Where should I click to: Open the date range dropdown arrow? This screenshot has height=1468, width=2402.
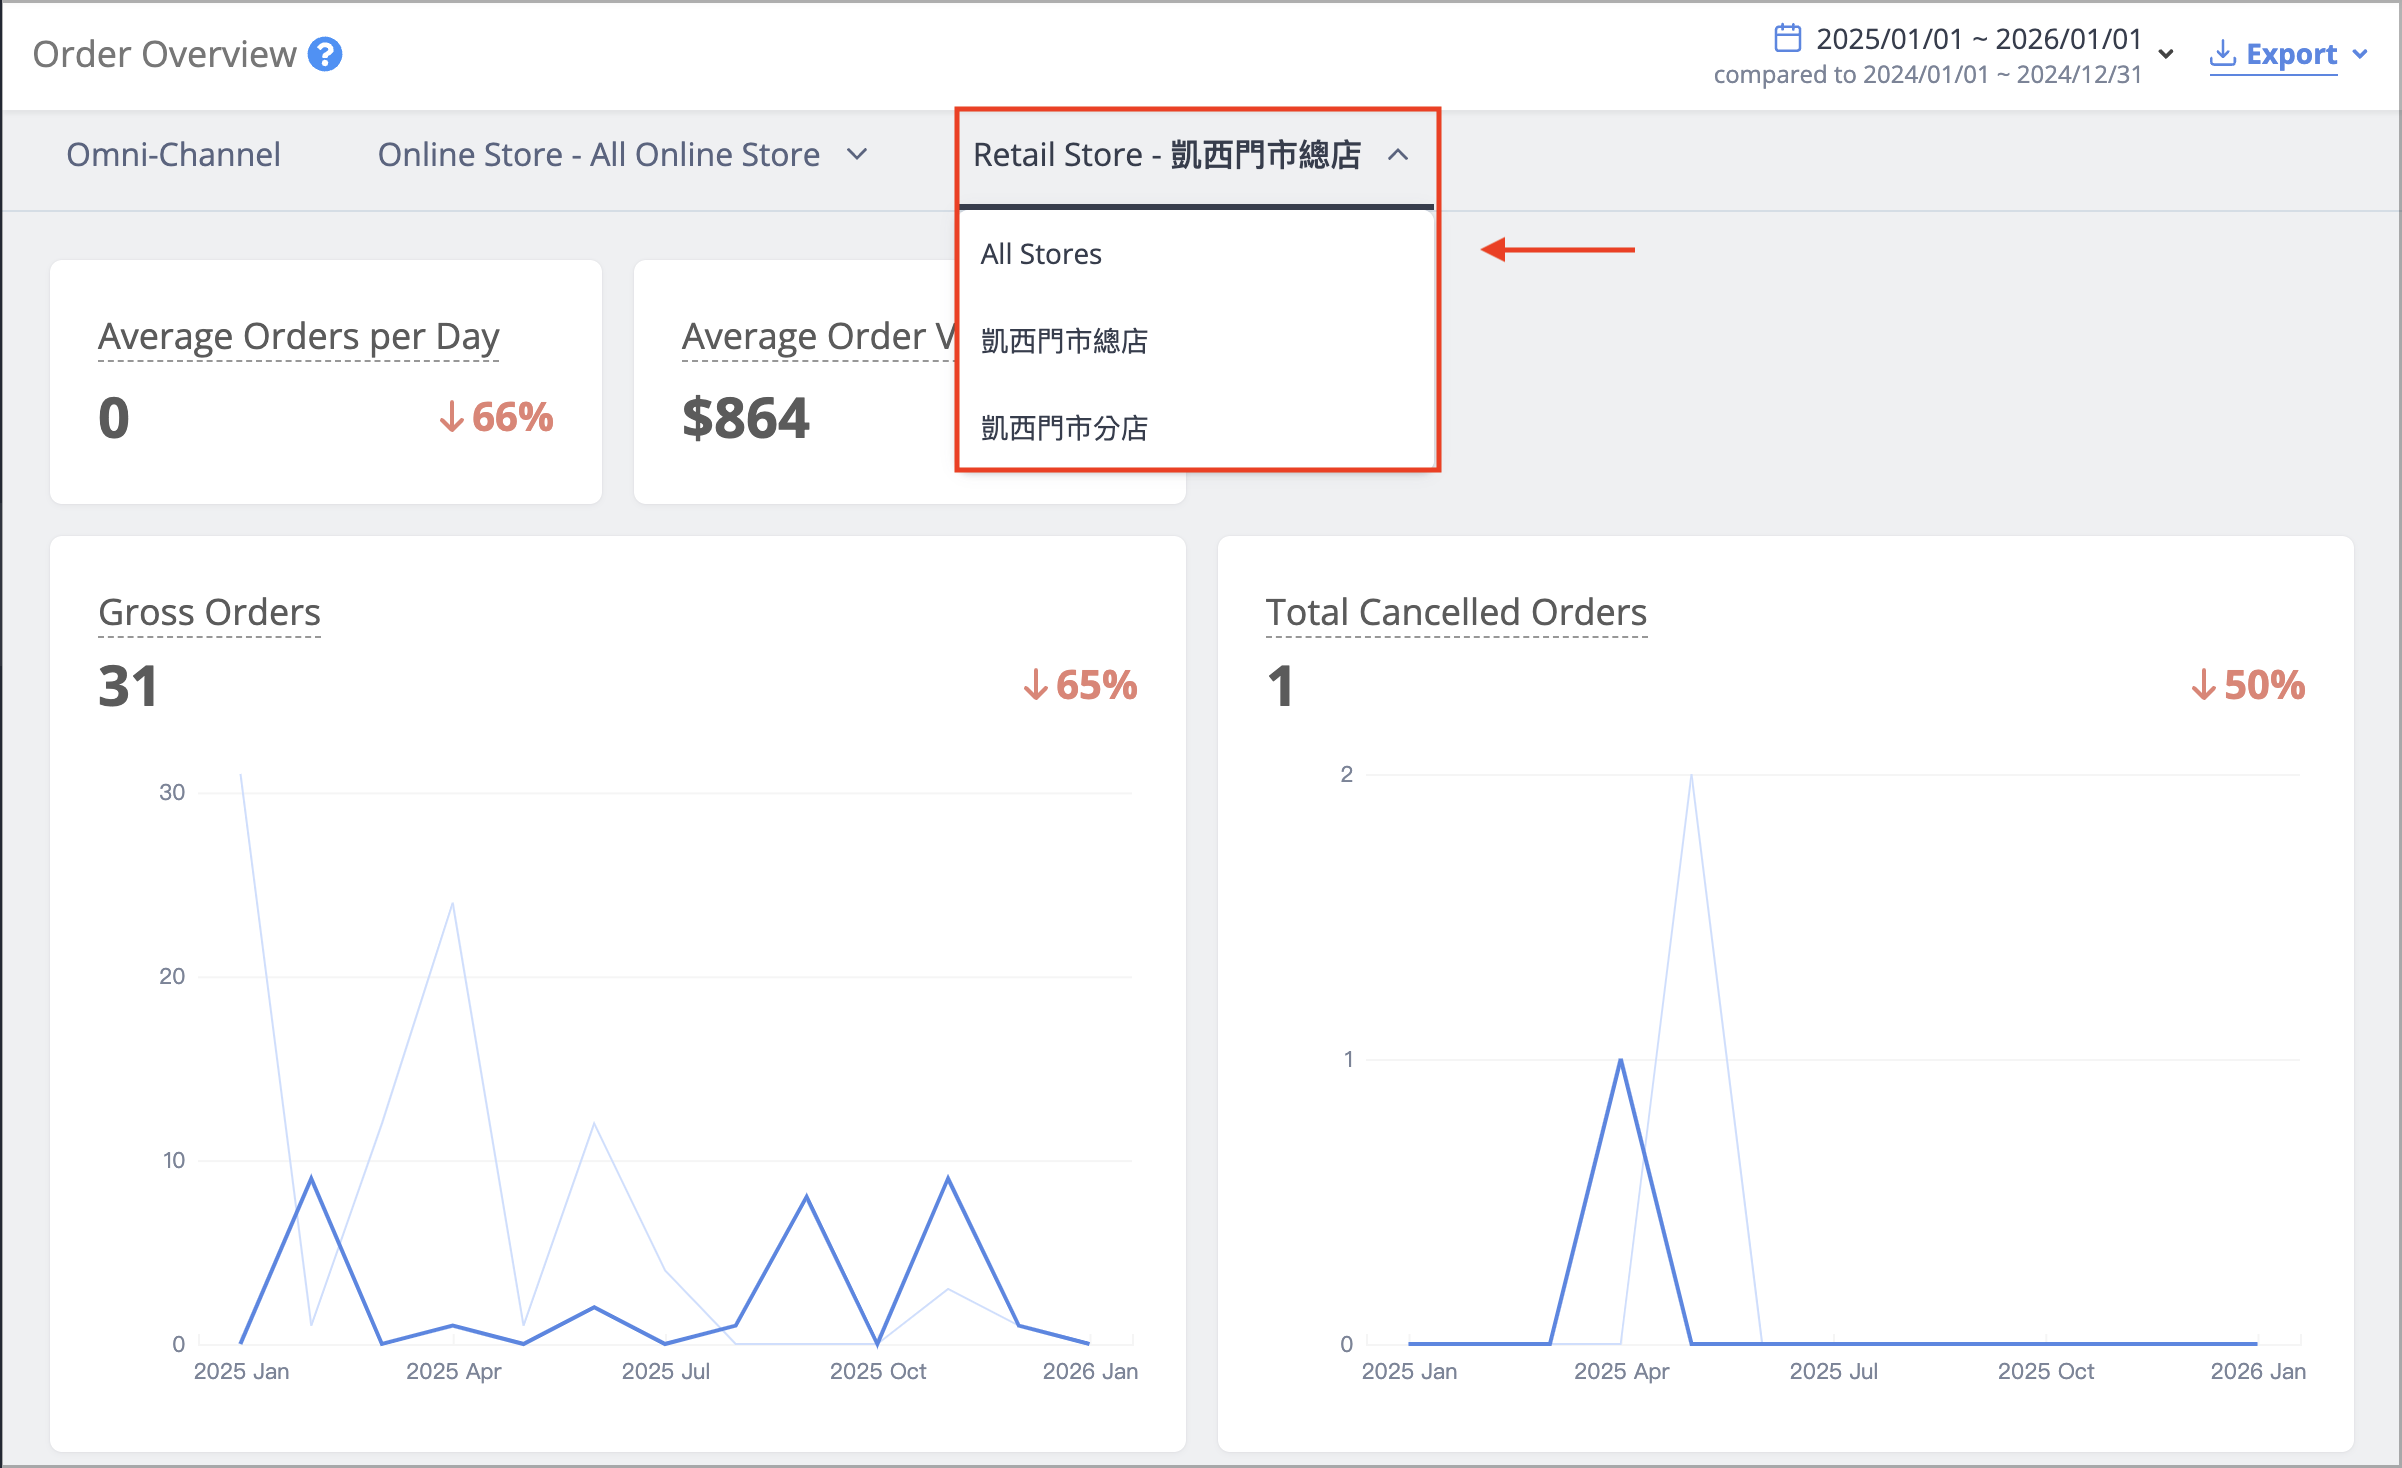coord(2166,54)
